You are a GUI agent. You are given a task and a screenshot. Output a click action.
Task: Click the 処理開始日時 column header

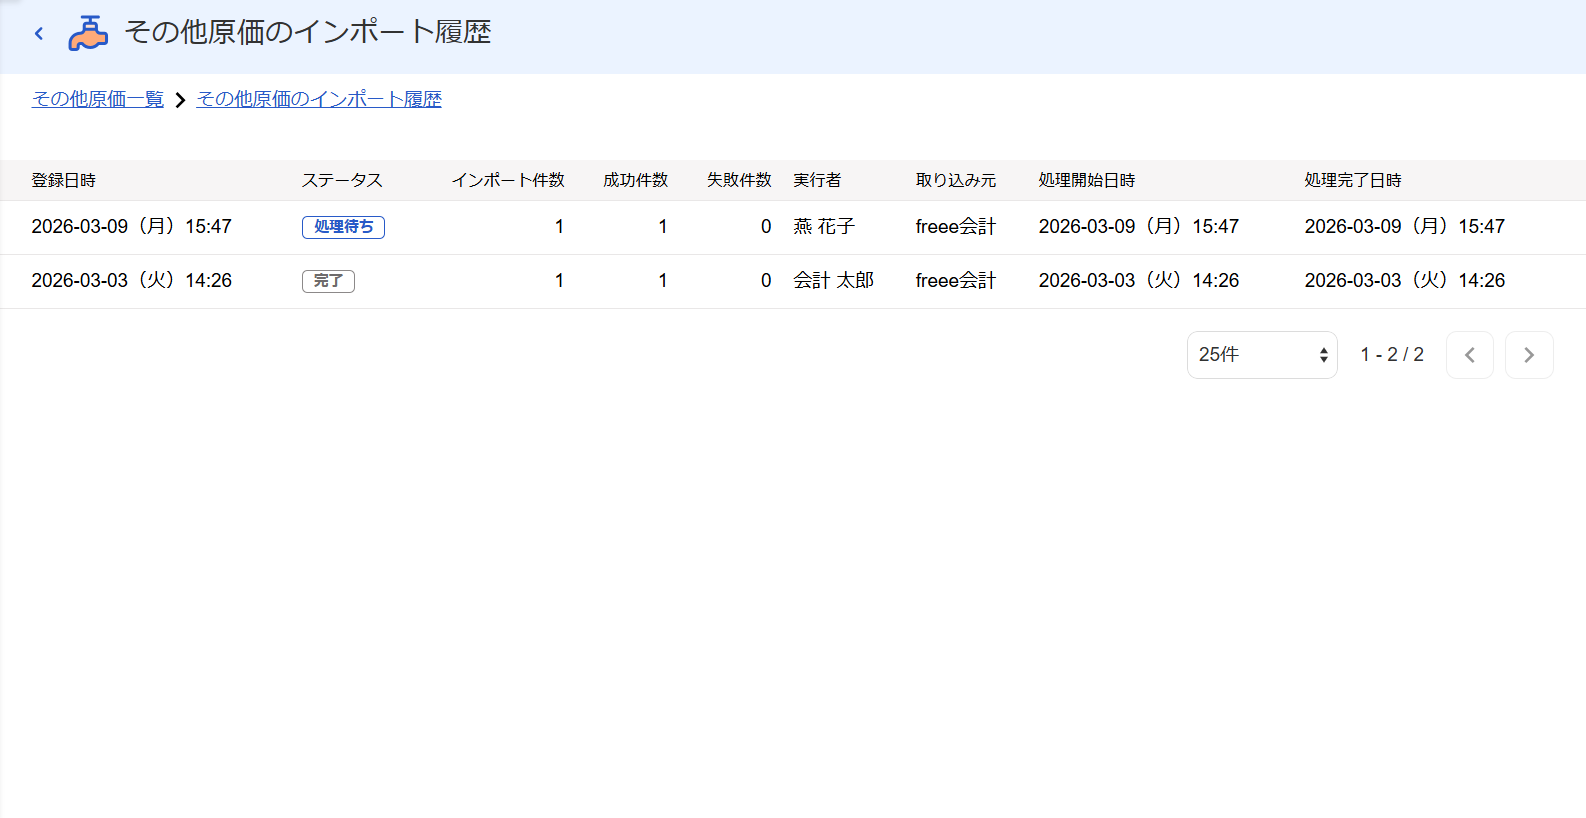tap(1087, 180)
